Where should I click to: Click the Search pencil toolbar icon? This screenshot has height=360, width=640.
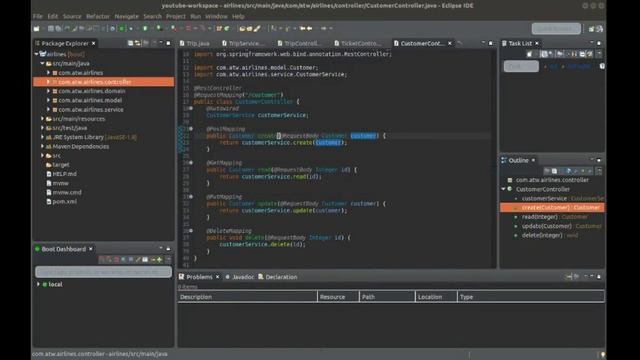pyautogui.click(x=257, y=29)
